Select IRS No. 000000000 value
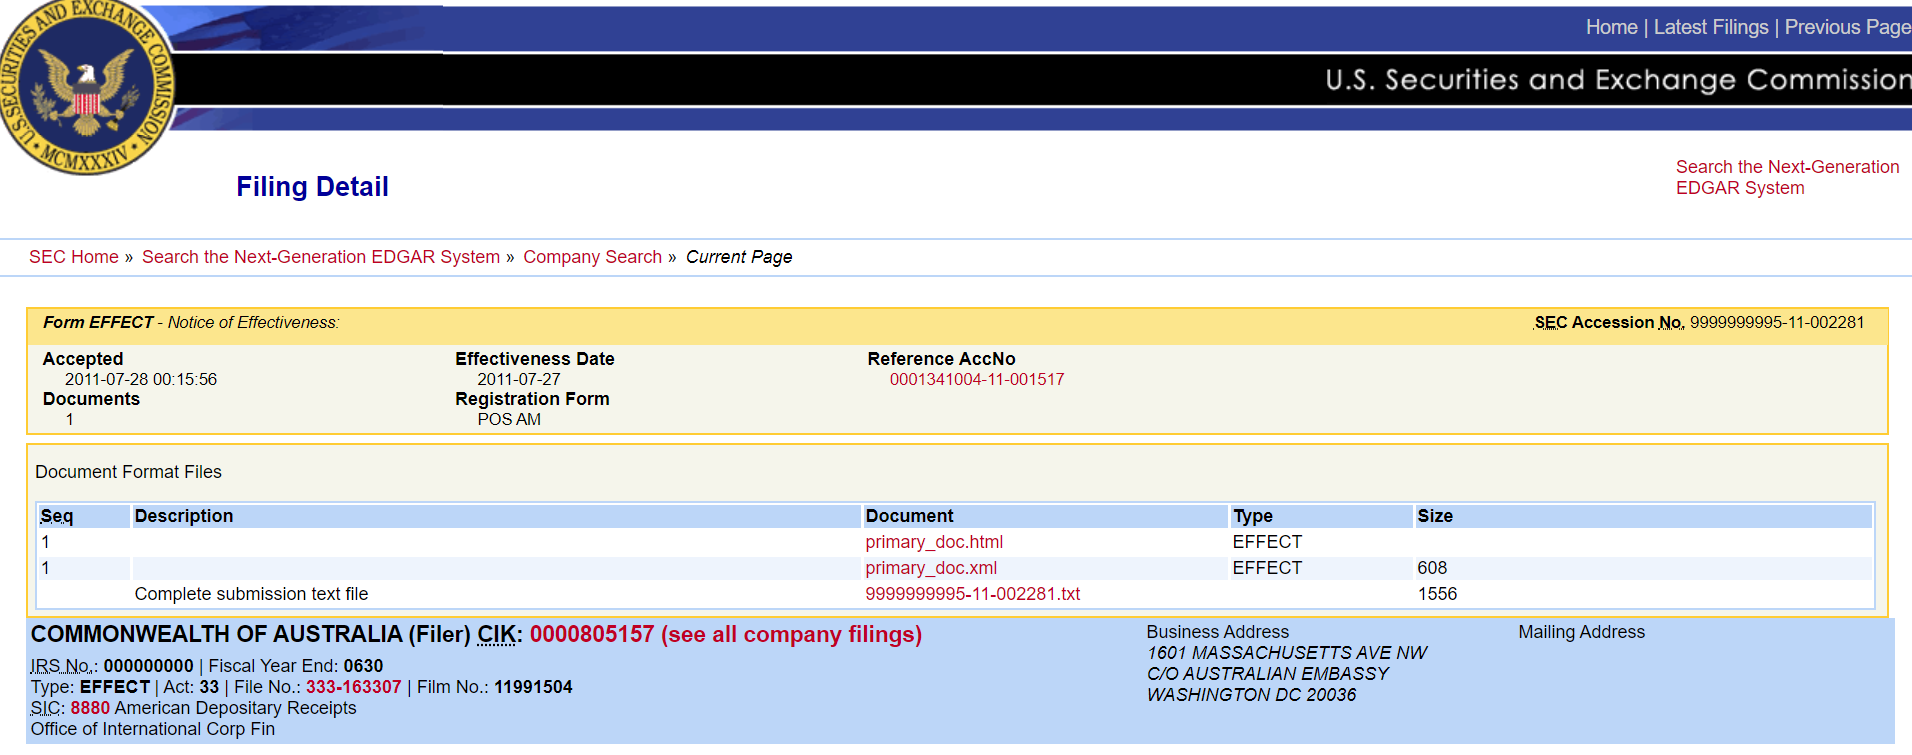Image resolution: width=1912 pixels, height=755 pixels. pyautogui.click(x=149, y=666)
